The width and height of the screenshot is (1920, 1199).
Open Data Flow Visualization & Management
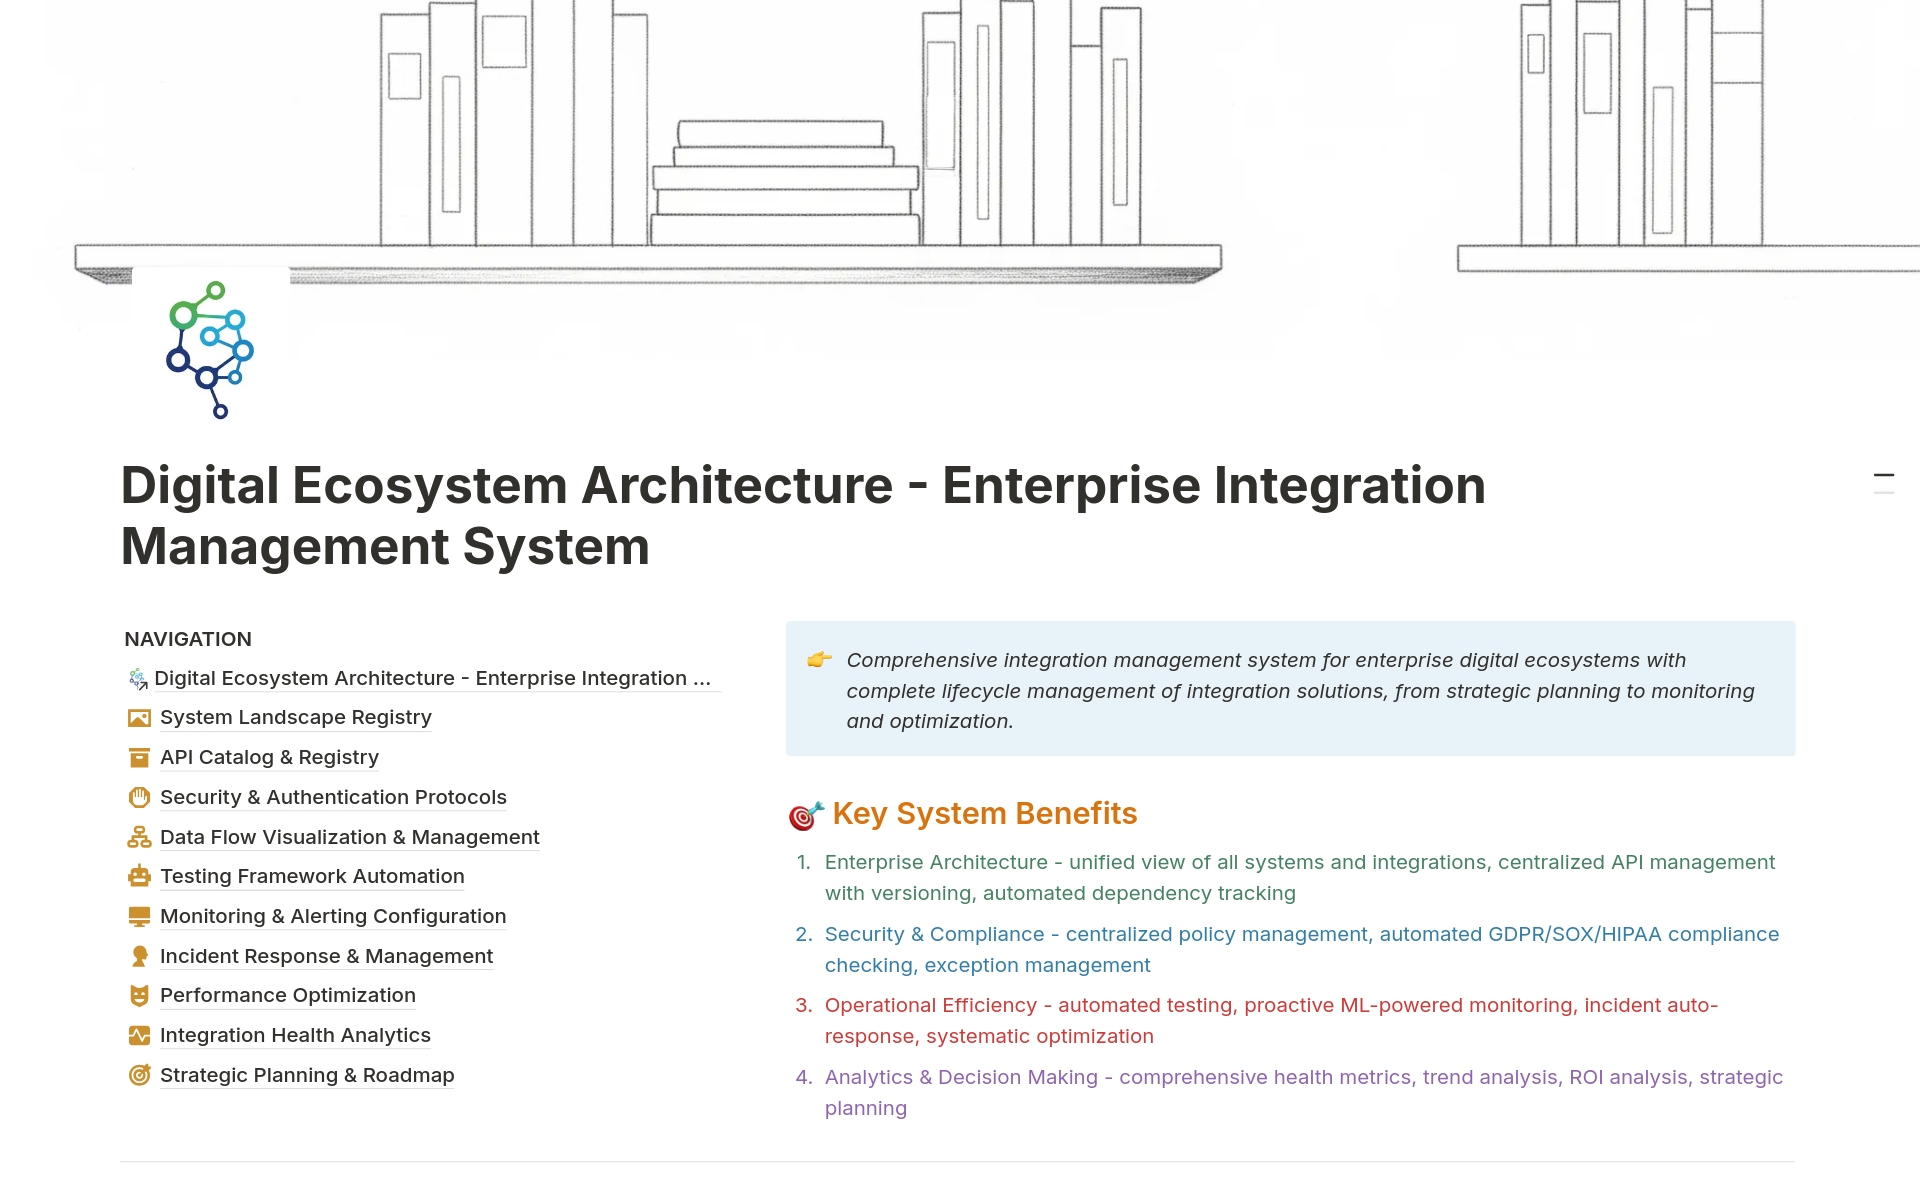(349, 837)
